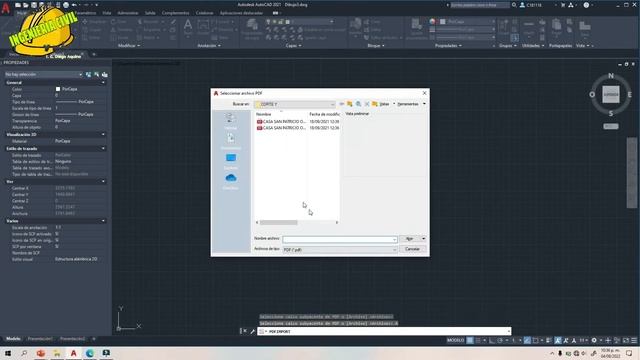The height and width of the screenshot is (360, 640).
Task: Click the large Text 'A' tool in Anotación panel
Action: point(188,25)
